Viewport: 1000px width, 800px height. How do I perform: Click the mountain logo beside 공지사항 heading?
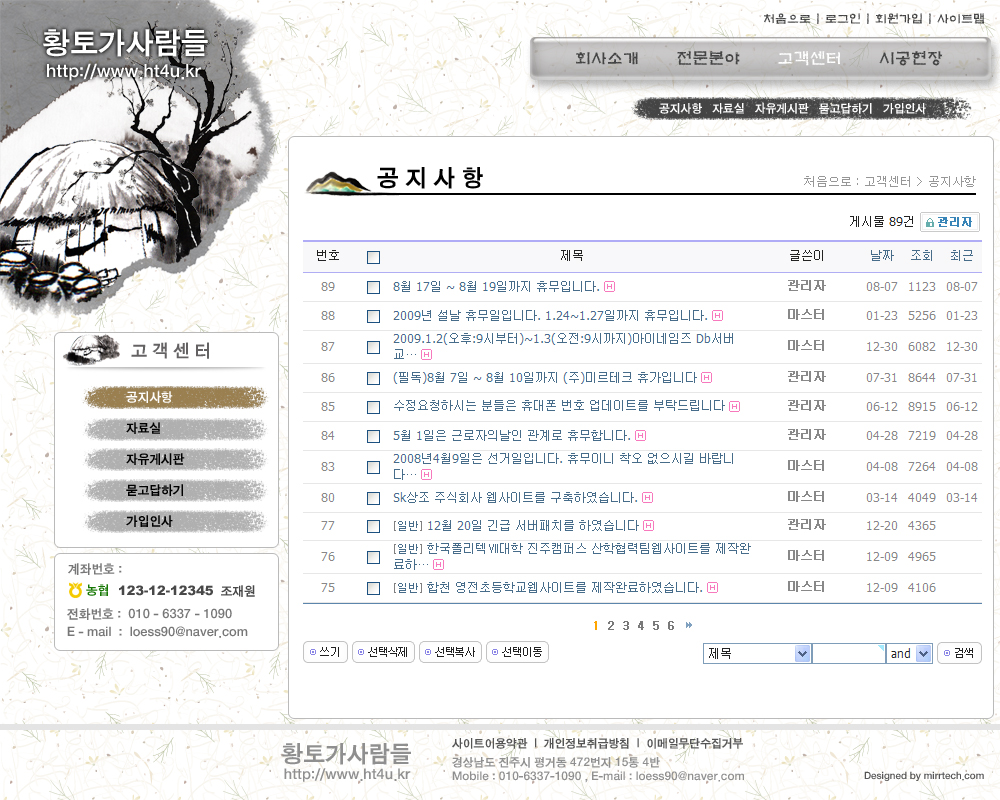[x=338, y=182]
